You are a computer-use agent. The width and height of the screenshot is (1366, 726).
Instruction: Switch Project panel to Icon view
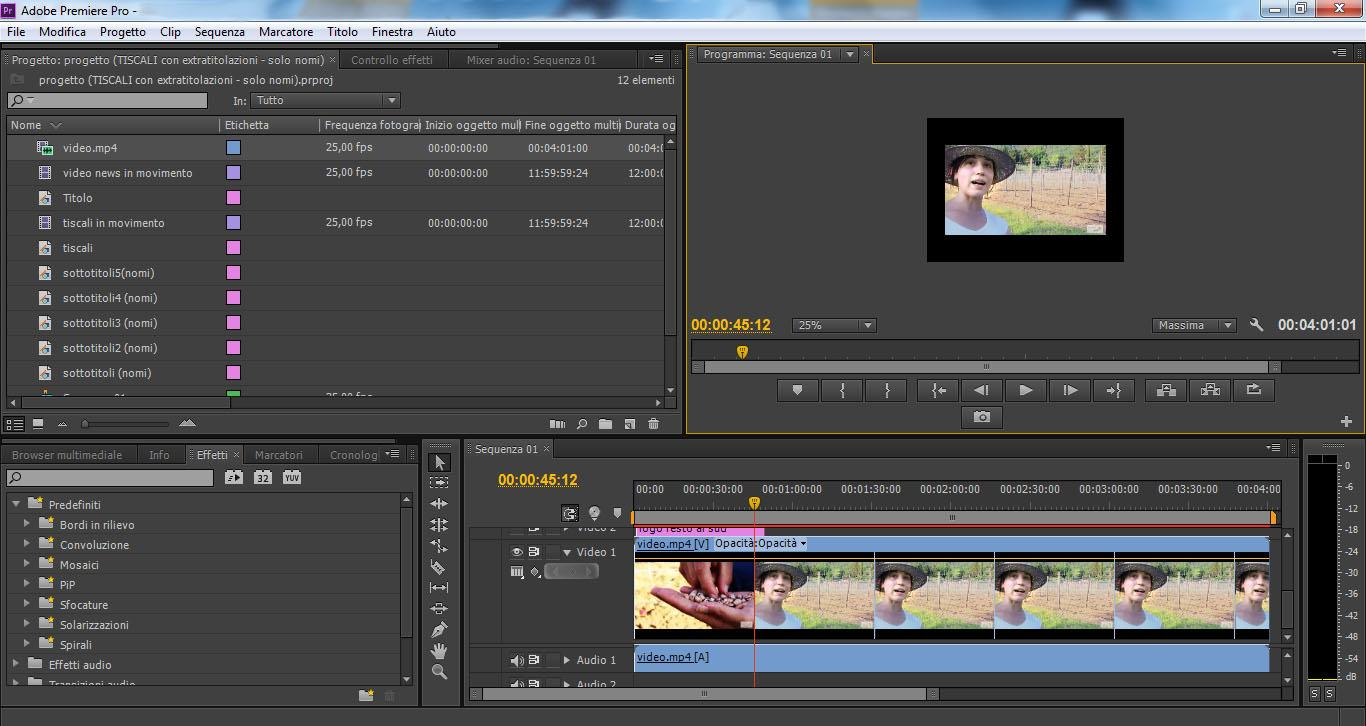pos(38,424)
